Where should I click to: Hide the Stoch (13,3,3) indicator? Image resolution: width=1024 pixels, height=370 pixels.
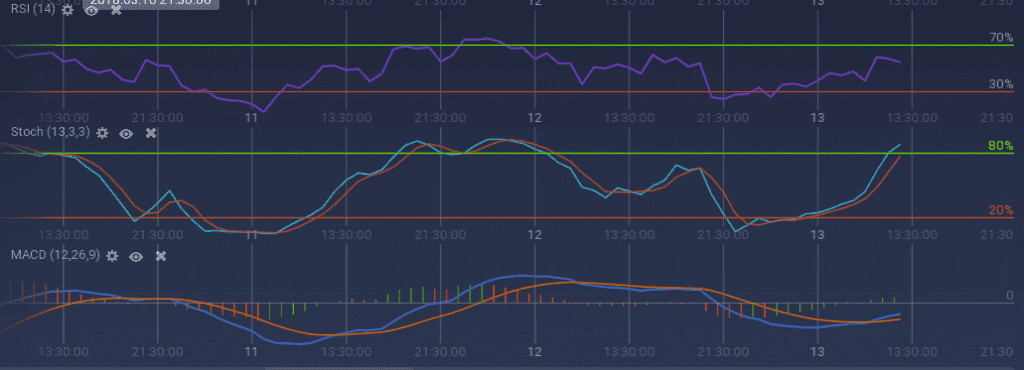click(126, 134)
